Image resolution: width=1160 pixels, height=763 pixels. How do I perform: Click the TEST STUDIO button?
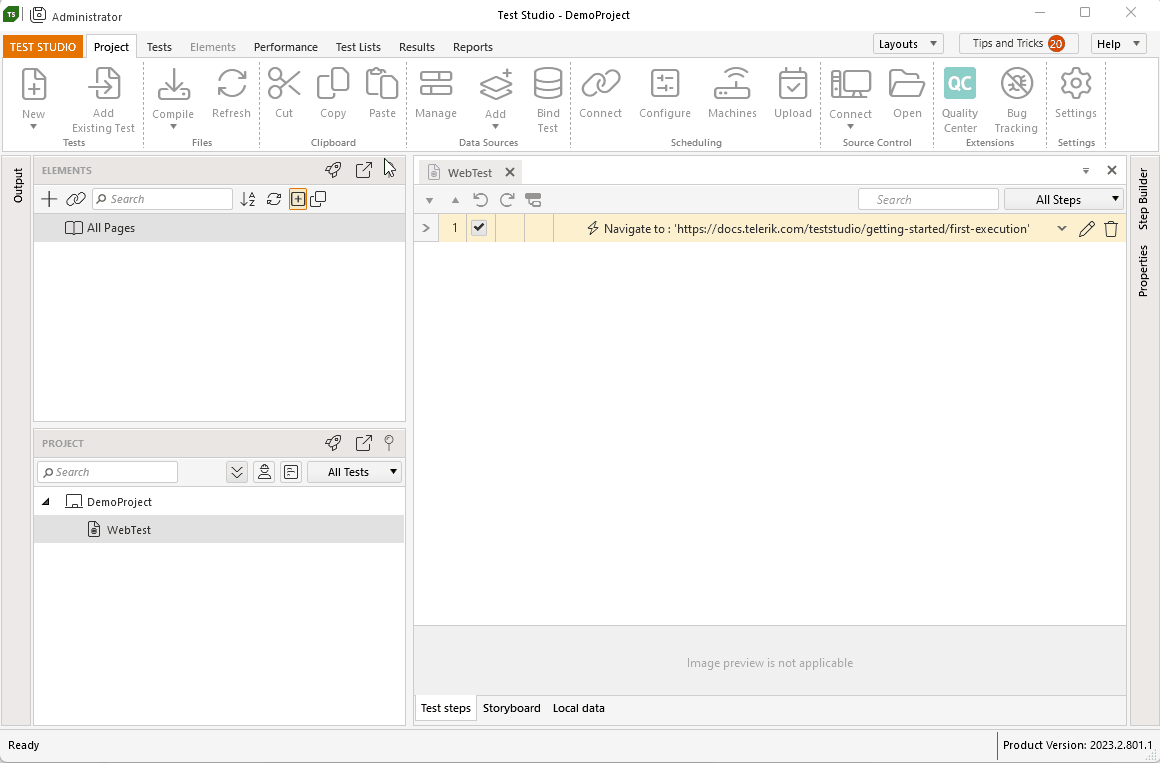(x=43, y=47)
